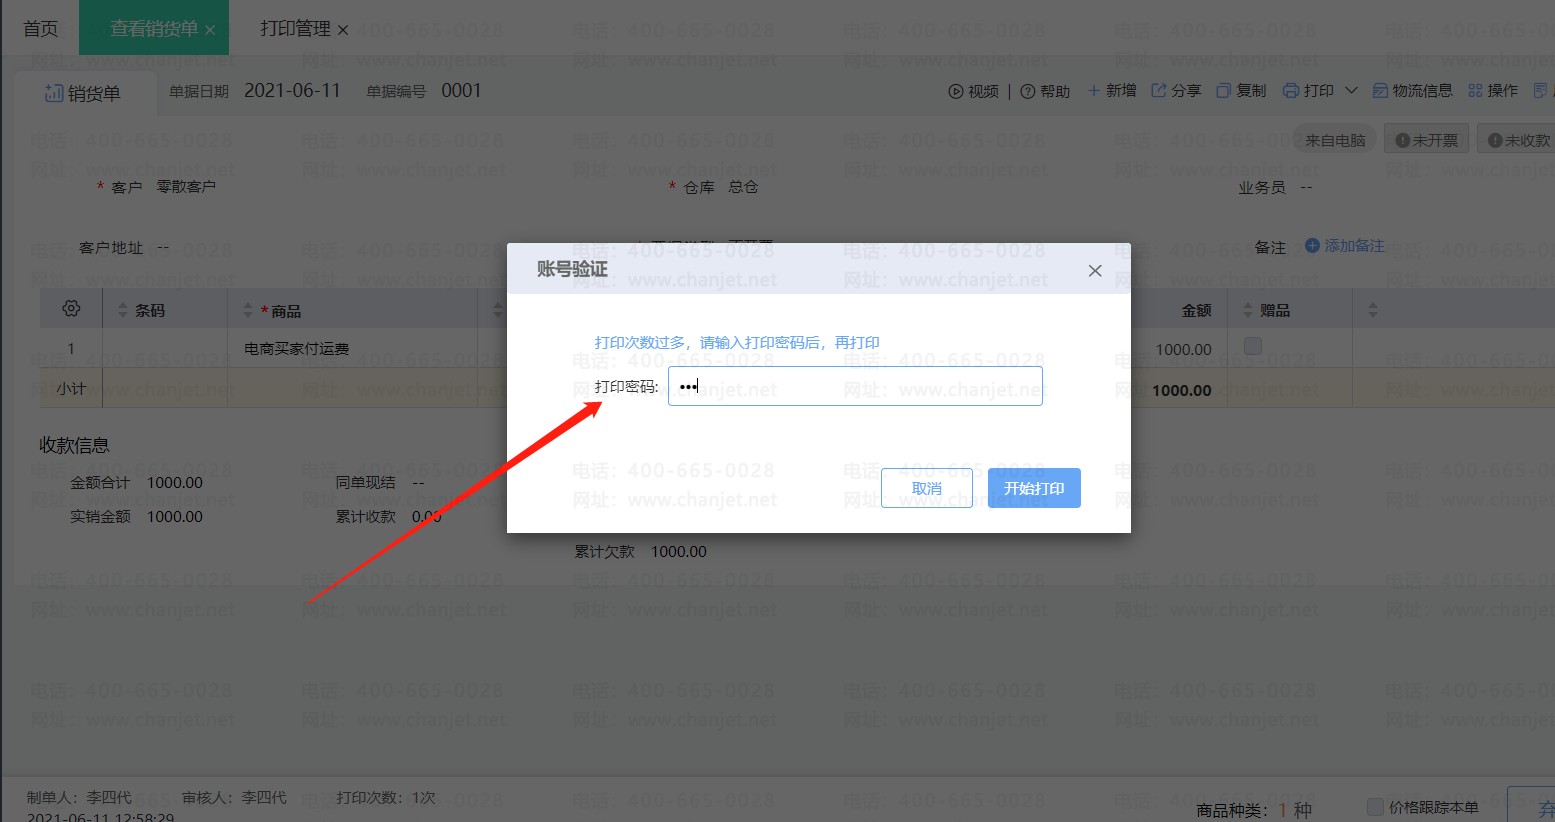
Task: Sort by 赠品 column
Action: pyautogui.click(x=1247, y=311)
